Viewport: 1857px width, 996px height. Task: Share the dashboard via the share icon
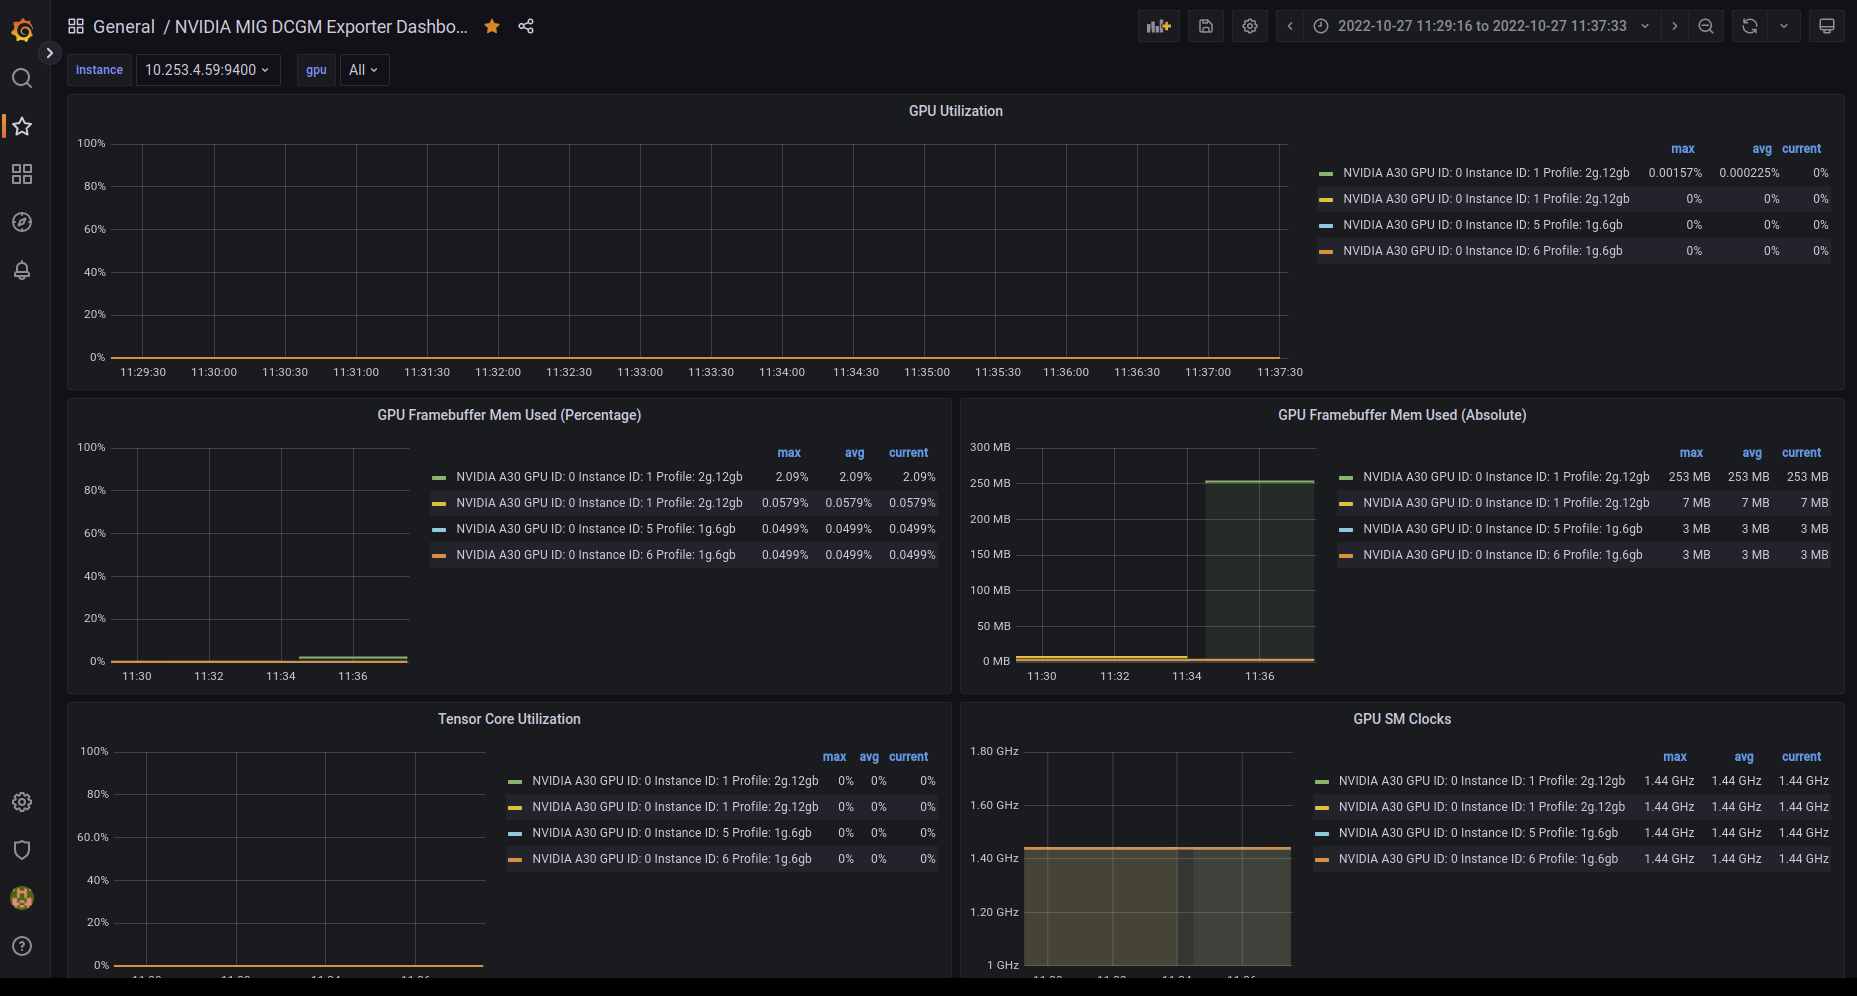point(526,26)
